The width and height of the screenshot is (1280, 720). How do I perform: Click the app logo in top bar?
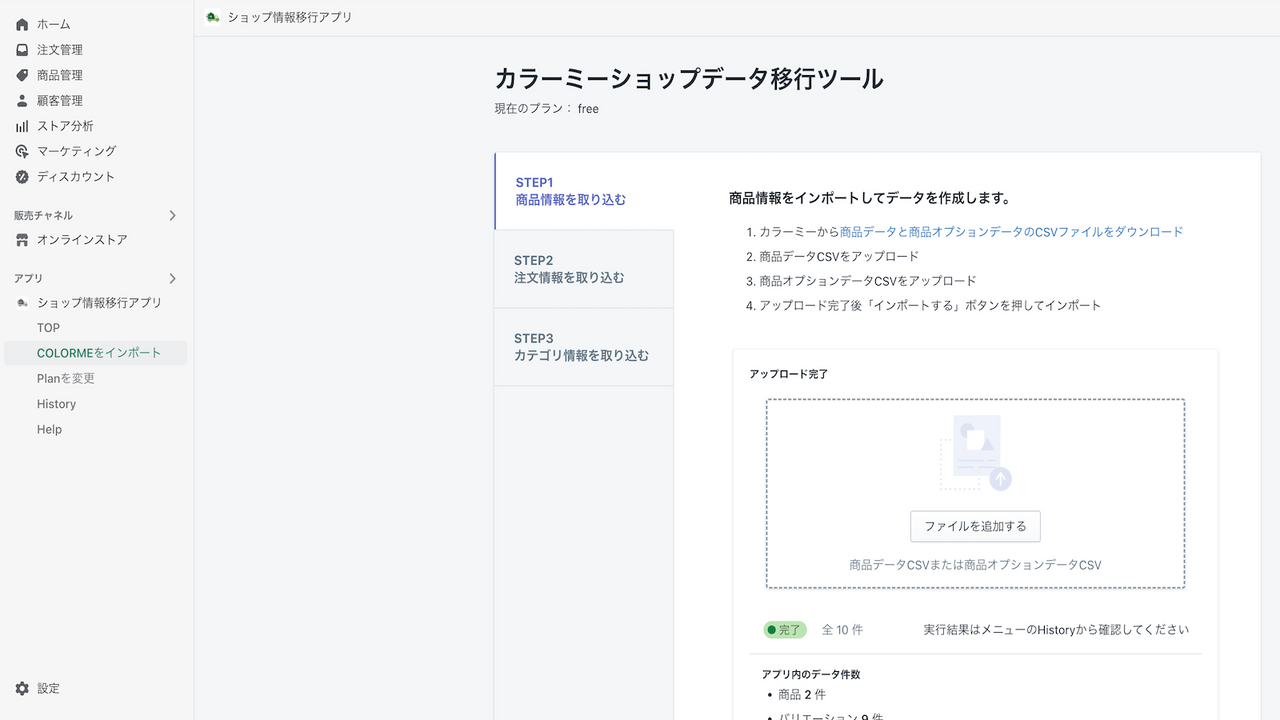coord(212,17)
